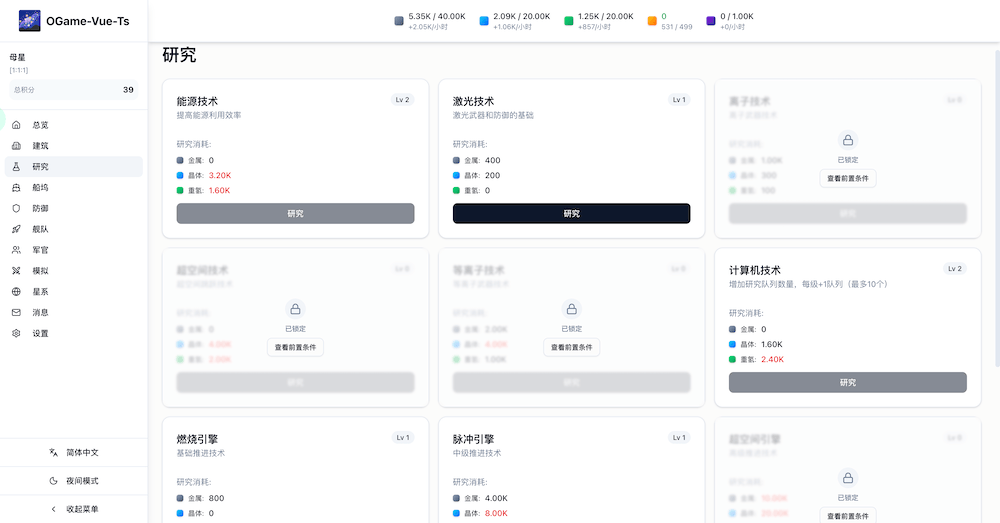Click the total points (总积分) score box
Image resolution: width=1000 pixels, height=523 pixels.
pyautogui.click(x=73, y=90)
